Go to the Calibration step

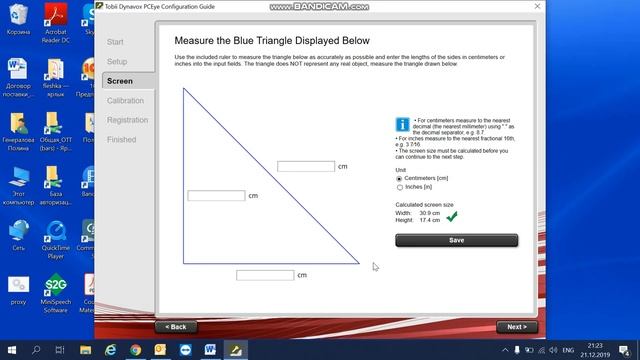pos(125,101)
